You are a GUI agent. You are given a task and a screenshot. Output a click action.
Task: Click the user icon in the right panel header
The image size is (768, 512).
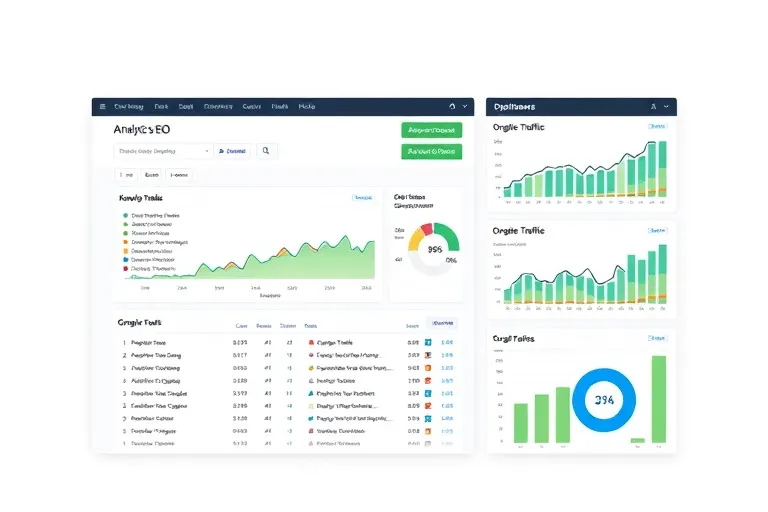point(653,106)
